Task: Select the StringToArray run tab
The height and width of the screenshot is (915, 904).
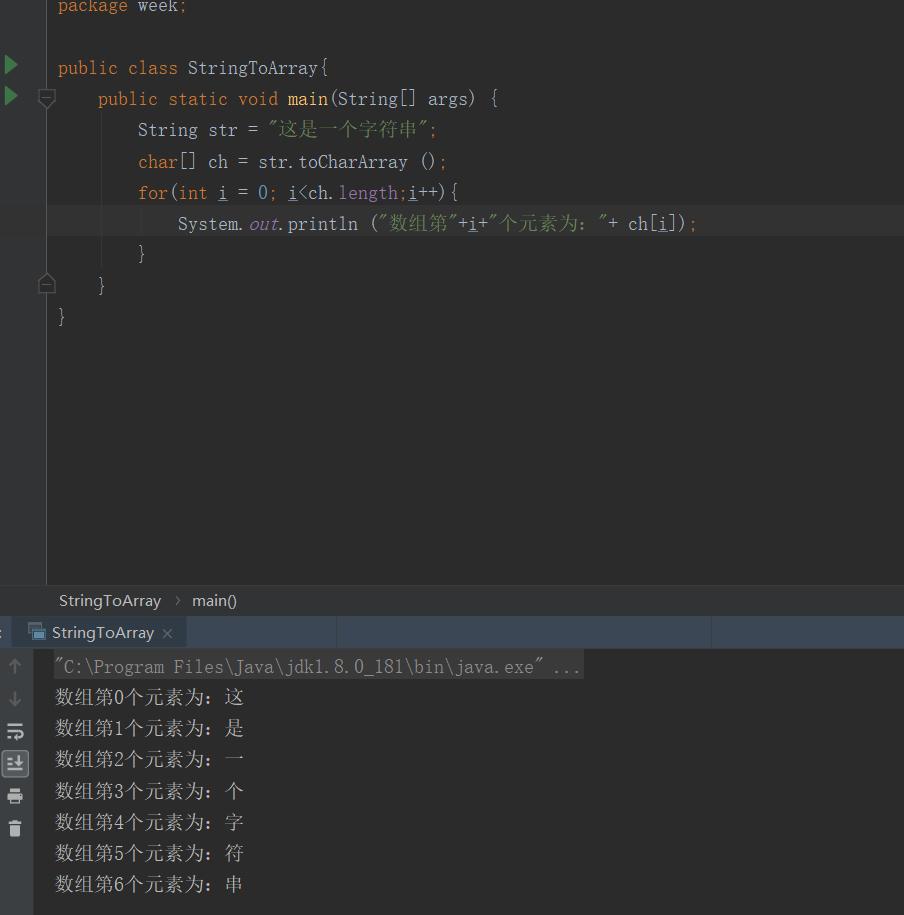Action: (x=102, y=633)
